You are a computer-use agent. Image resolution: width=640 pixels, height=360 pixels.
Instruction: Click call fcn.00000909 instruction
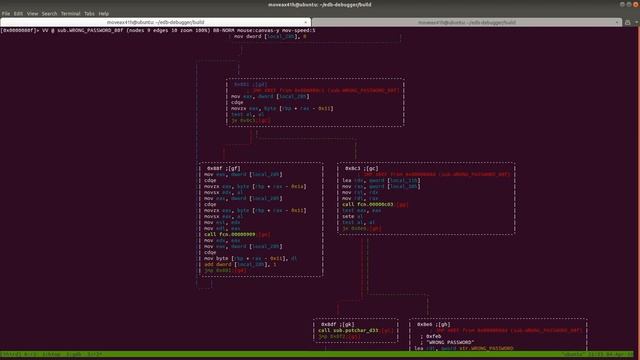[x=230, y=234]
